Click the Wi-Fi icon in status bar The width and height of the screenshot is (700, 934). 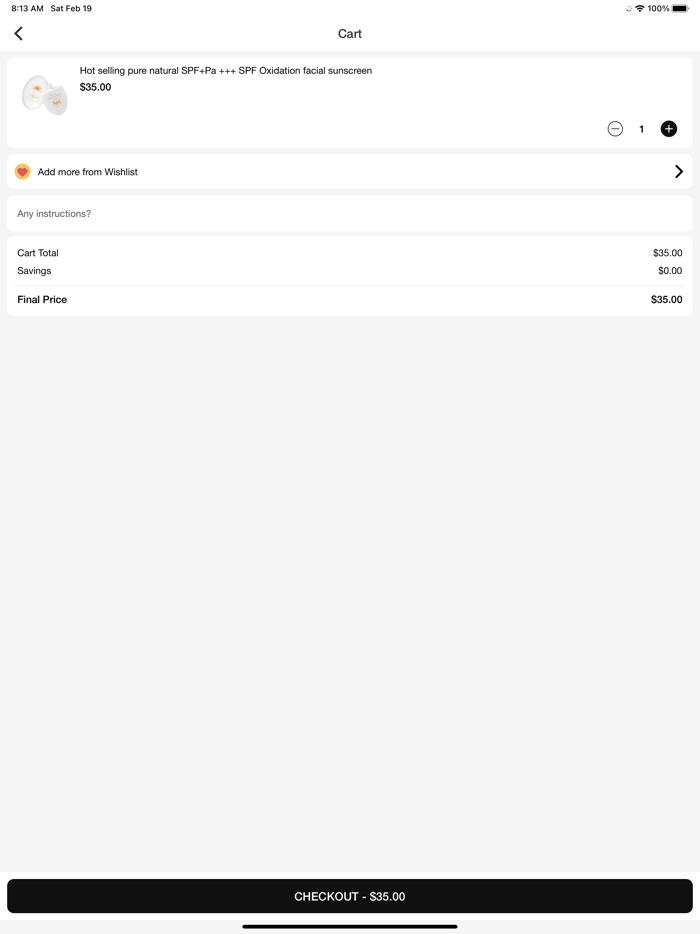point(640,8)
